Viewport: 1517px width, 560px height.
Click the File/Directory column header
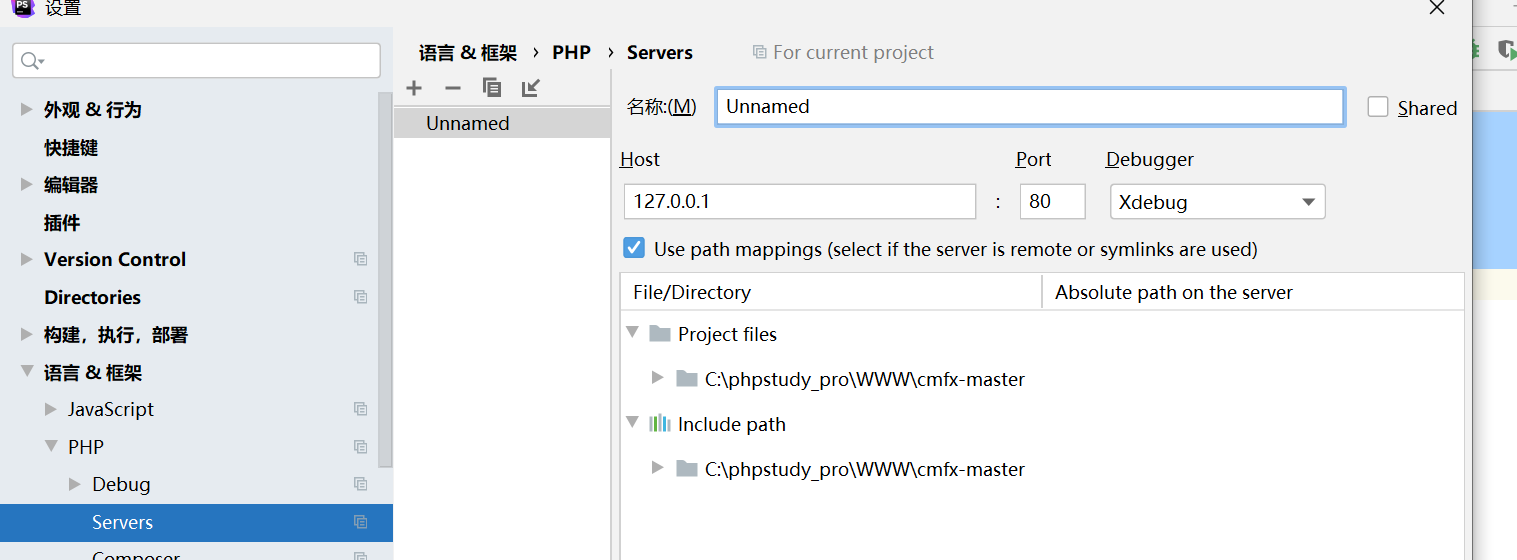[831, 292]
